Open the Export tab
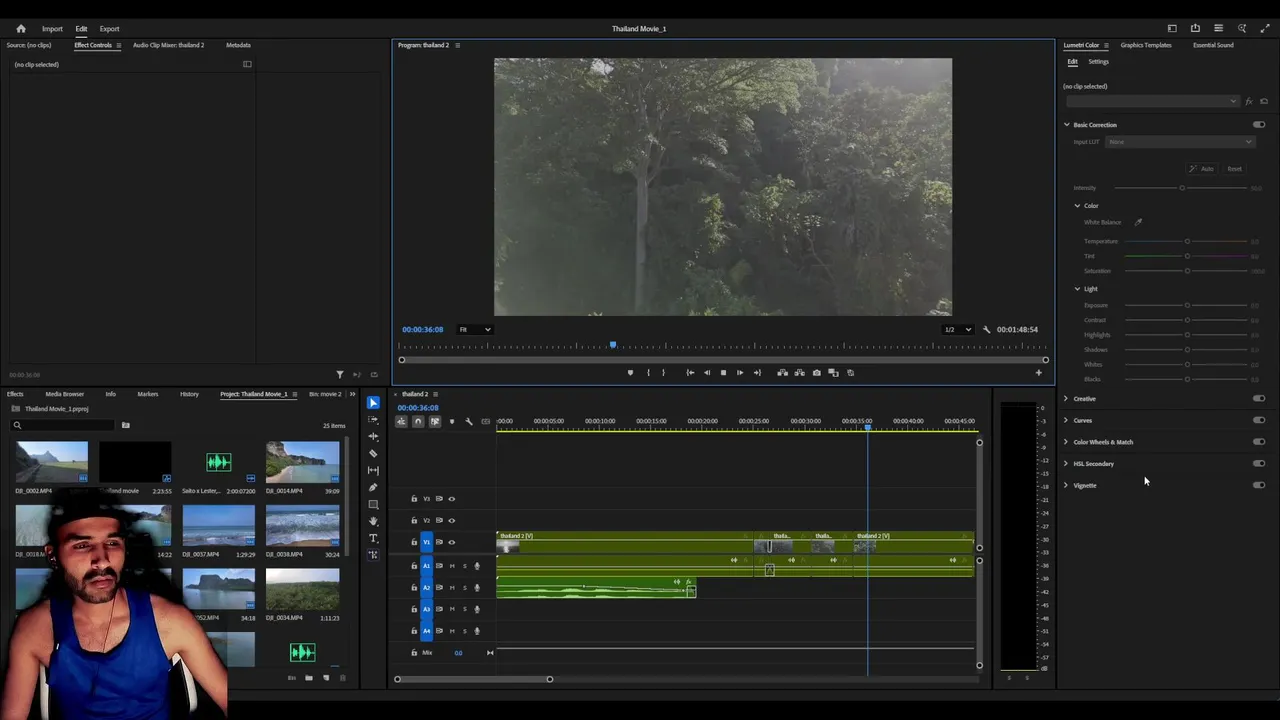Viewport: 1280px width, 720px height. (109, 29)
